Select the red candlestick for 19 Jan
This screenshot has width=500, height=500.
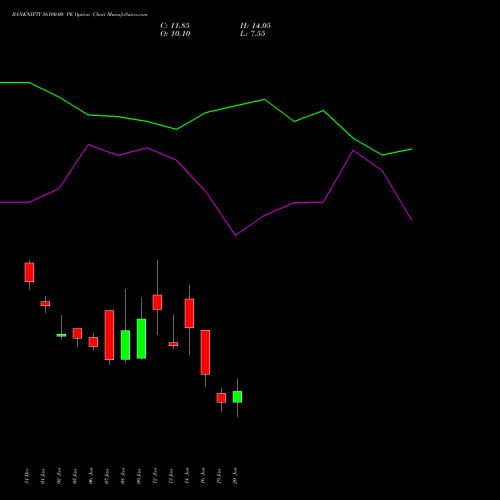click(221, 398)
